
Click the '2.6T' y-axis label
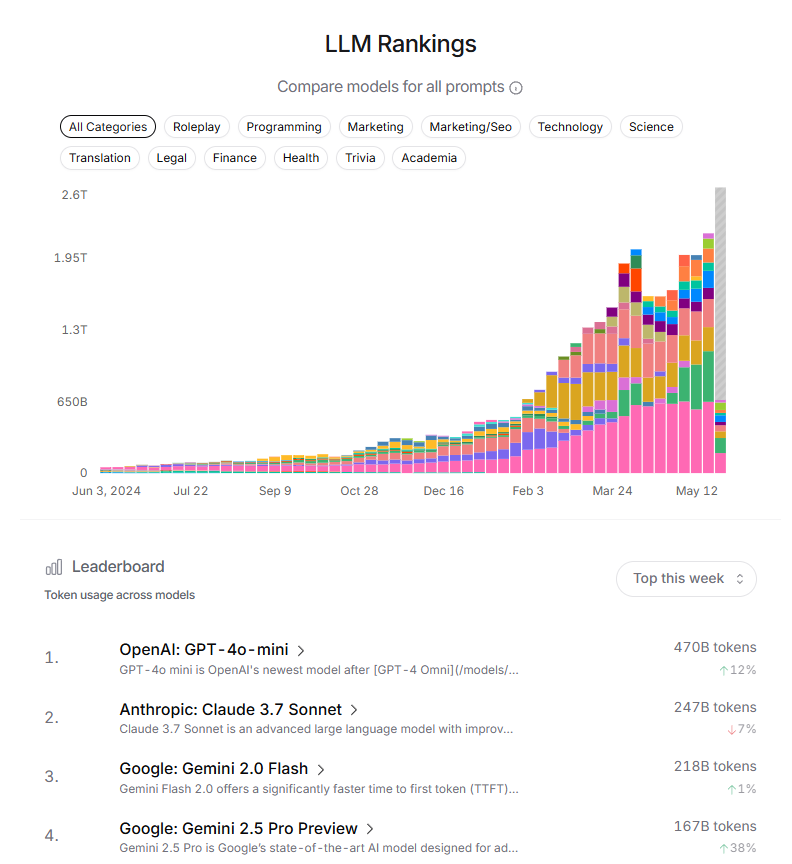74,195
